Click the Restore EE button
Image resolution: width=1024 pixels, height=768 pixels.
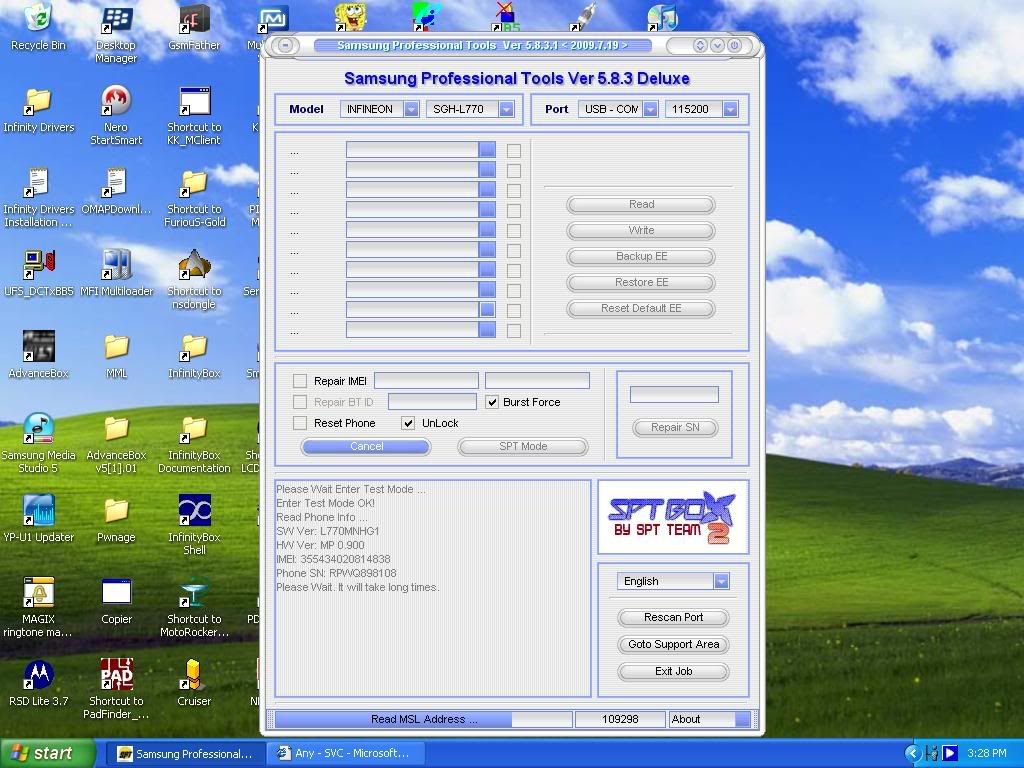tap(641, 283)
